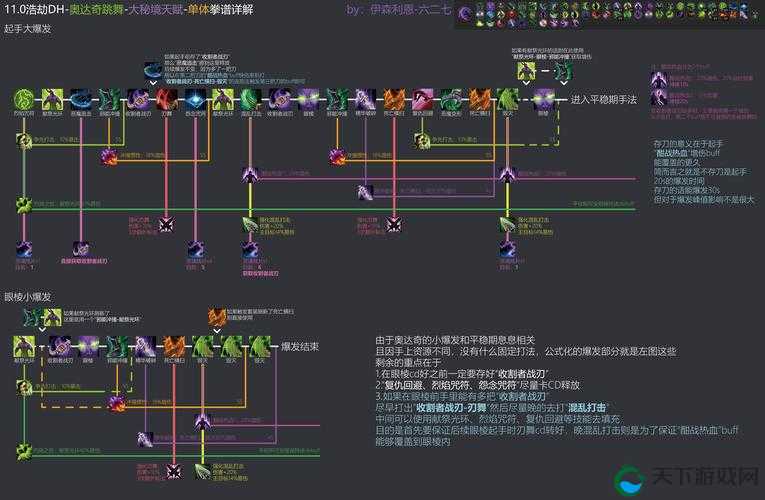Select the author credit by: 伊森利恩-六二七
Viewport: 765px width, 500px height.
[399, 9]
